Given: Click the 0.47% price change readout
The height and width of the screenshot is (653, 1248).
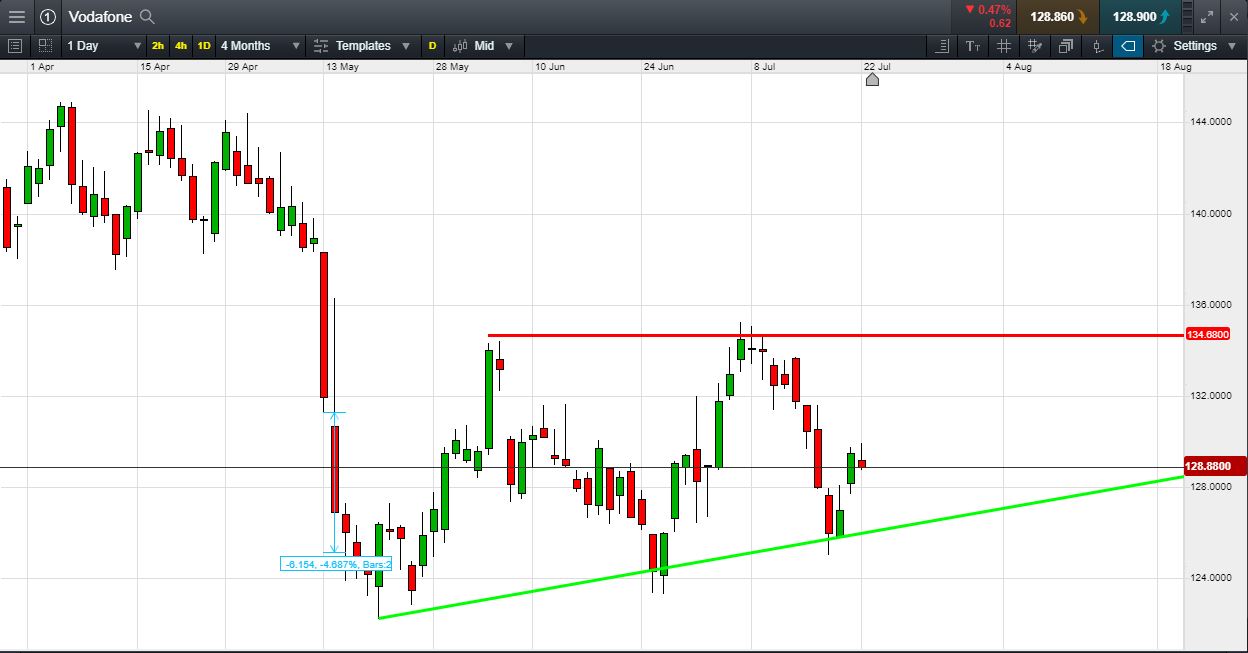Looking at the screenshot, I should click(x=988, y=10).
